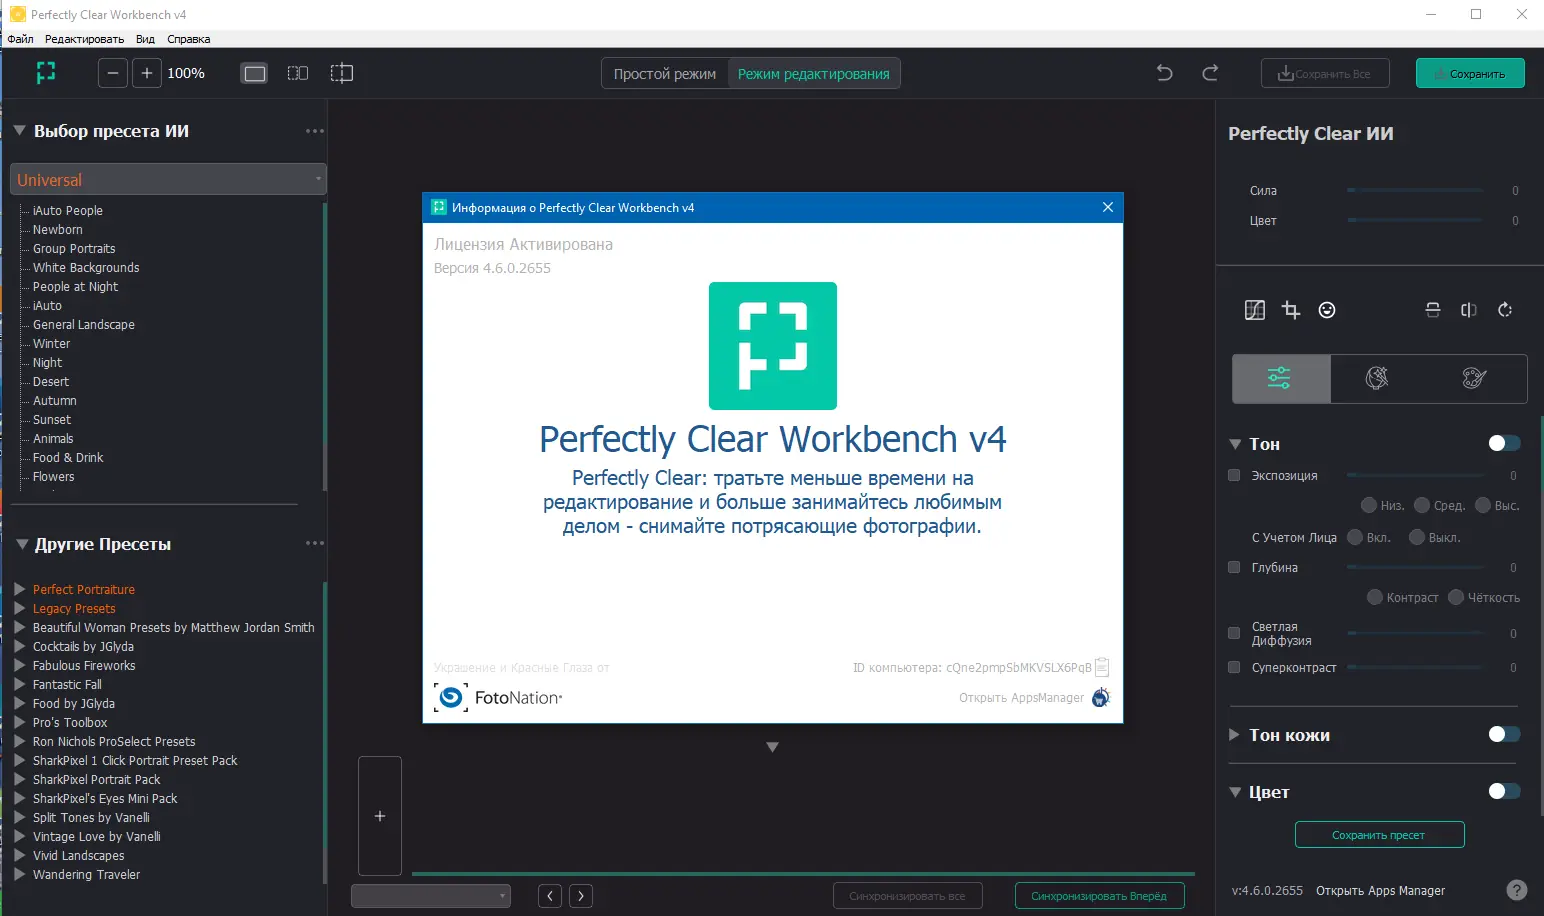Open the dropdown in the bottom filmstrip bar
The height and width of the screenshot is (916, 1544).
[431, 896]
